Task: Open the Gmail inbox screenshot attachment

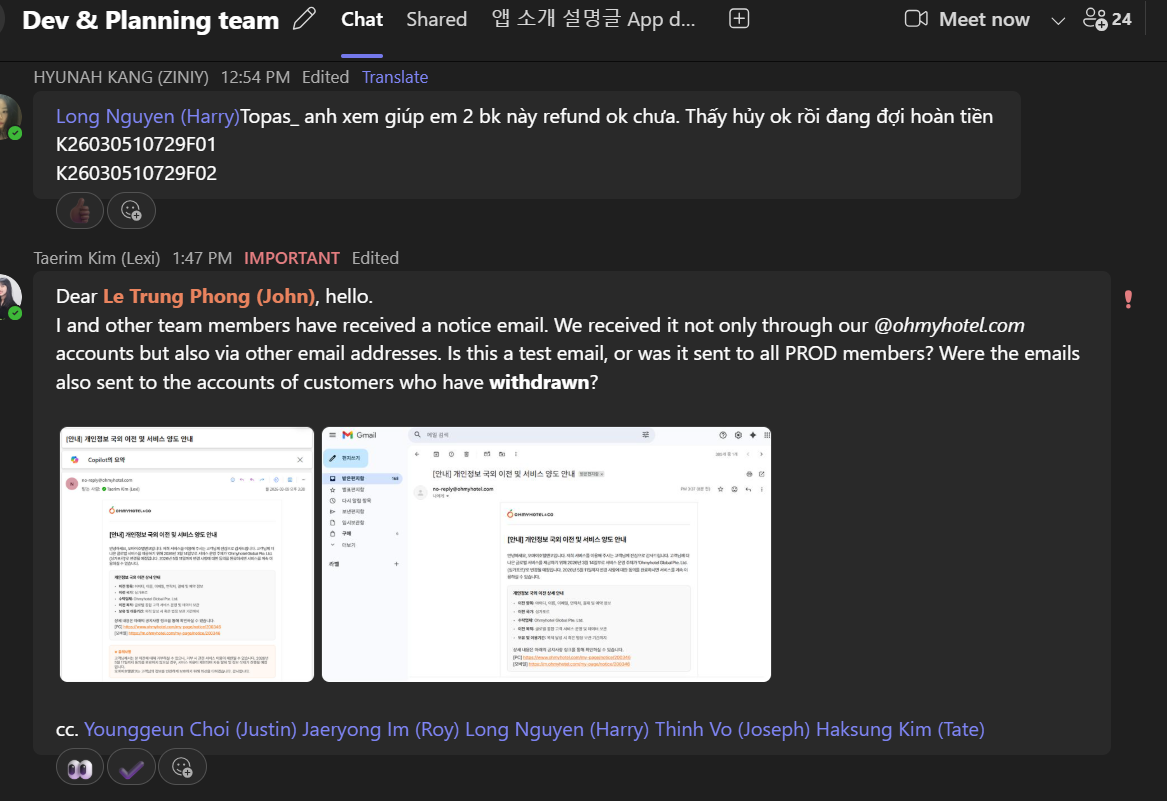Action: point(546,555)
